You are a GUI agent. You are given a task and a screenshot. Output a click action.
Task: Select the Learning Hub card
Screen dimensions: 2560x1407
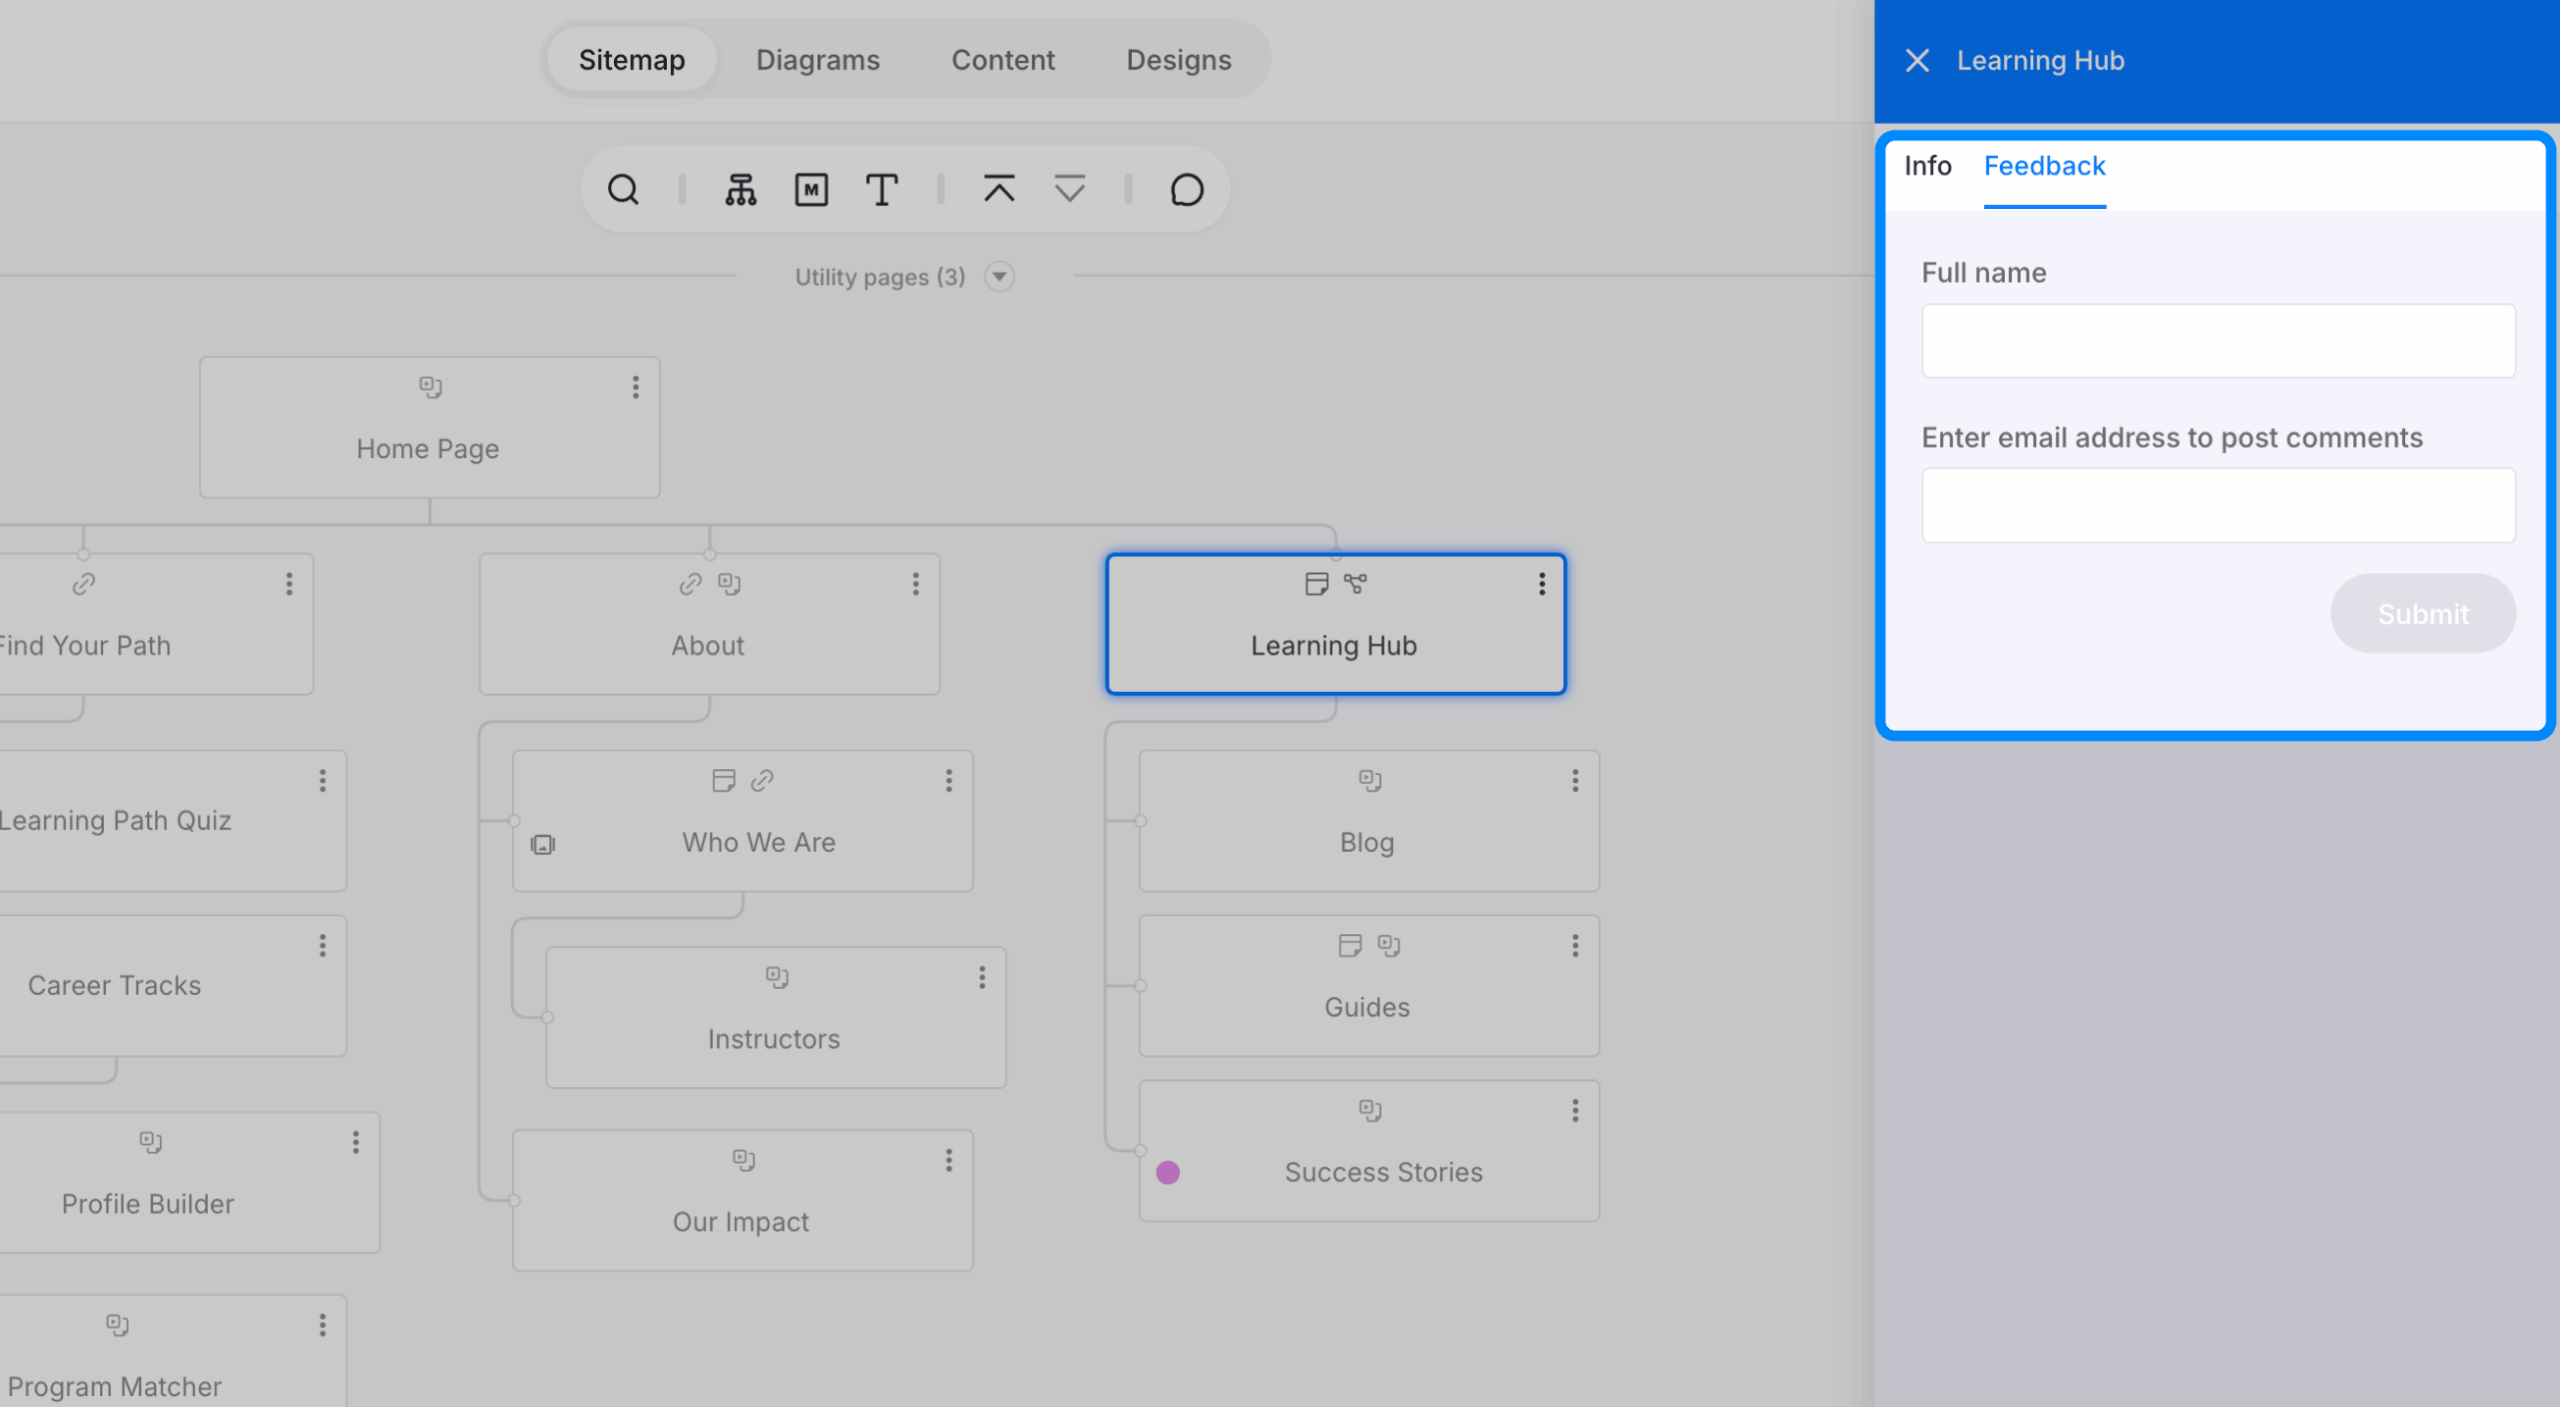point(1335,624)
